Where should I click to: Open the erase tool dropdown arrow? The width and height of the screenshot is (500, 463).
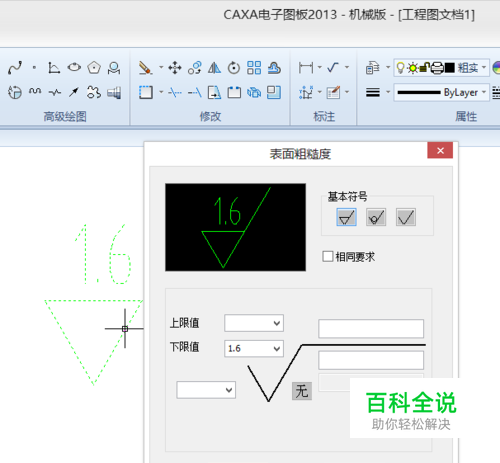click(161, 68)
